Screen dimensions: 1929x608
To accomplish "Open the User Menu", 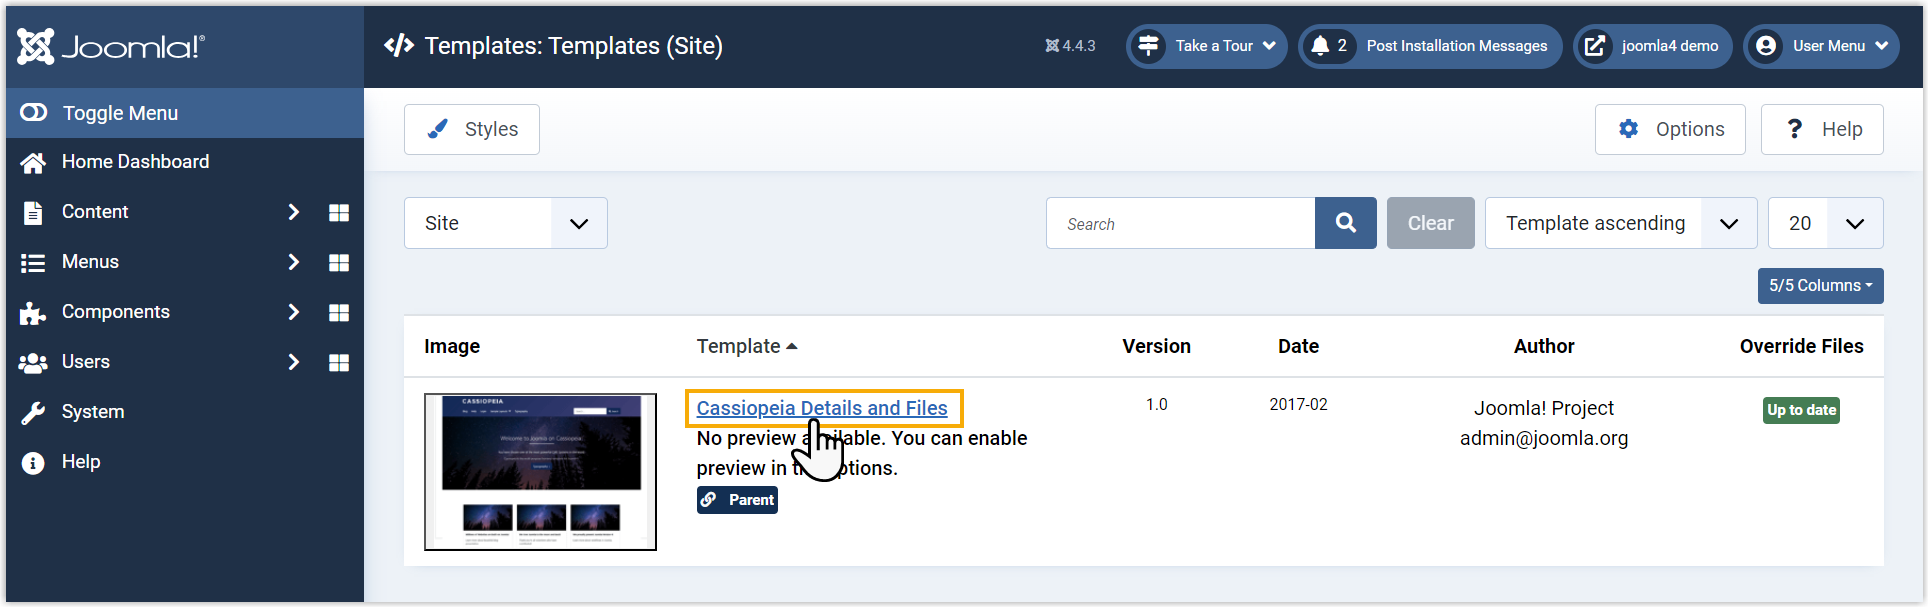I will point(1821,46).
